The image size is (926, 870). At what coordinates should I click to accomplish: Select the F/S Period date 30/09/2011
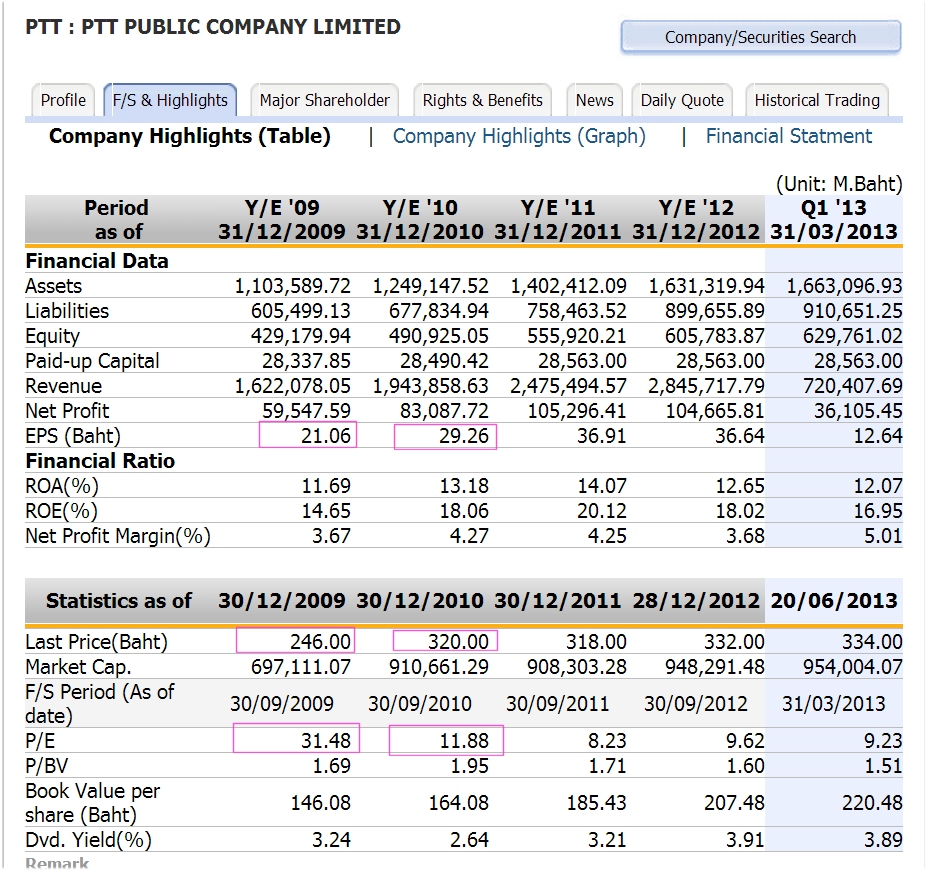(557, 703)
